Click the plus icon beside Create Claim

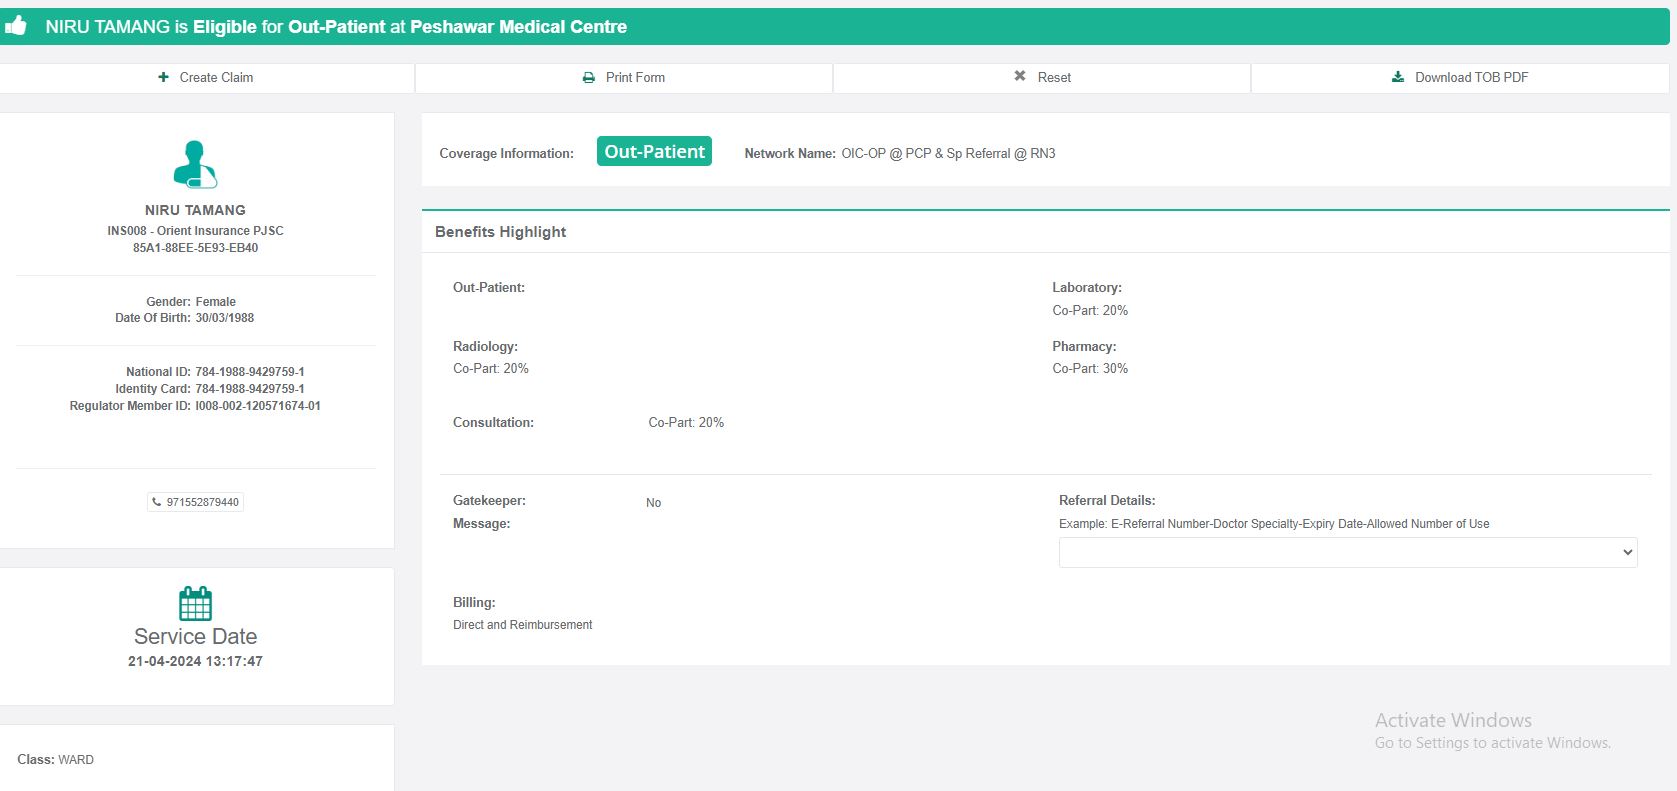pos(163,77)
